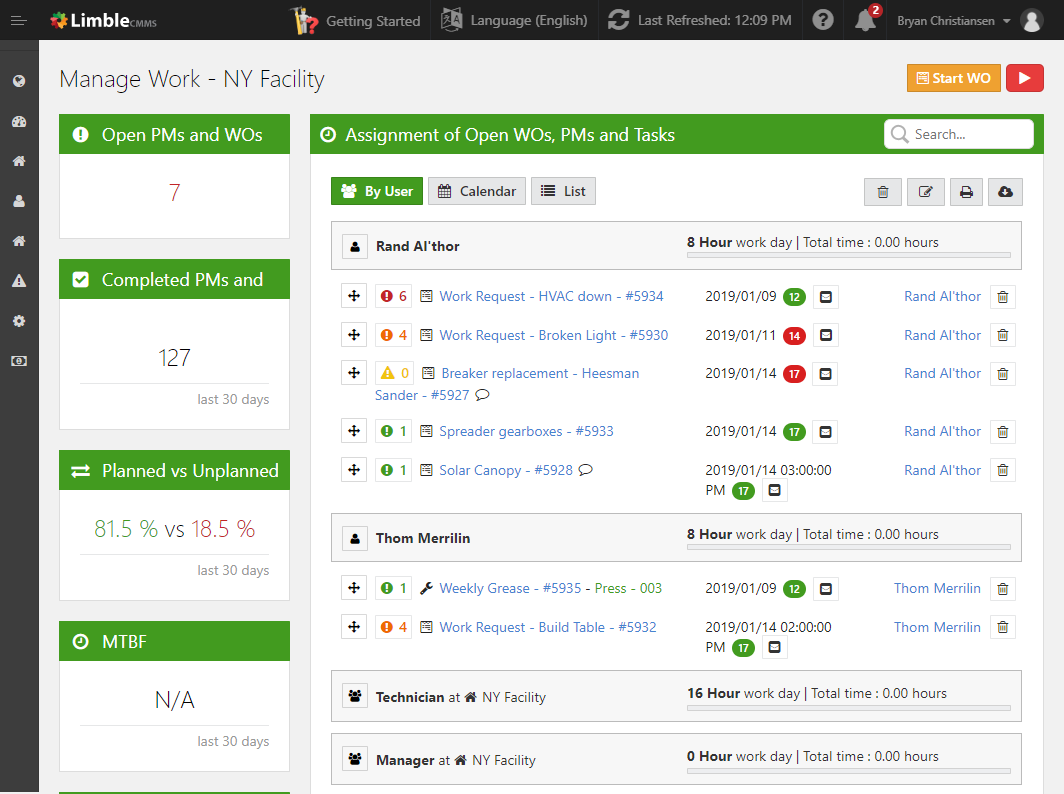Switch to the List view

click(563, 191)
